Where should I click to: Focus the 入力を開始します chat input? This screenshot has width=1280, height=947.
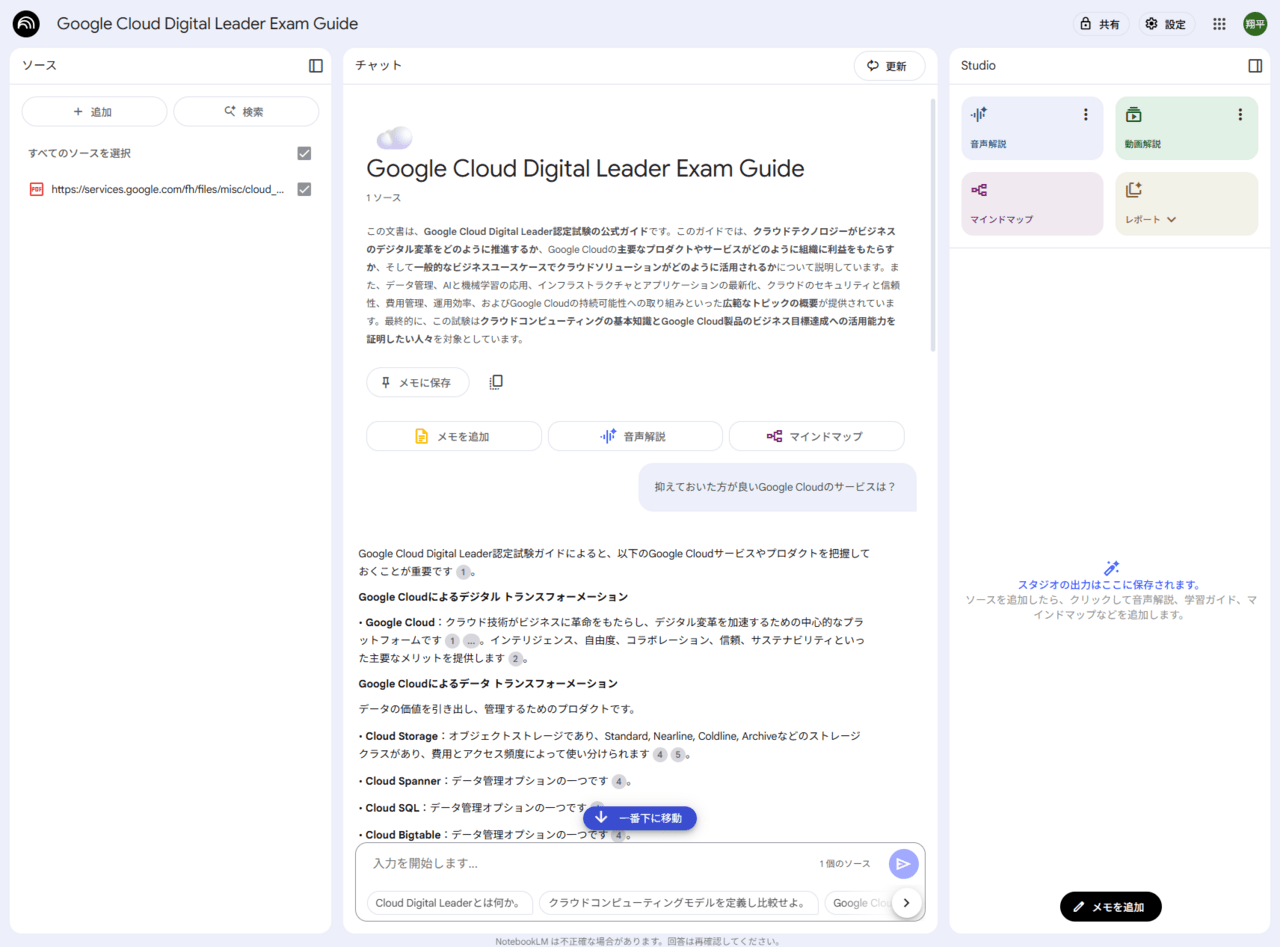590,863
